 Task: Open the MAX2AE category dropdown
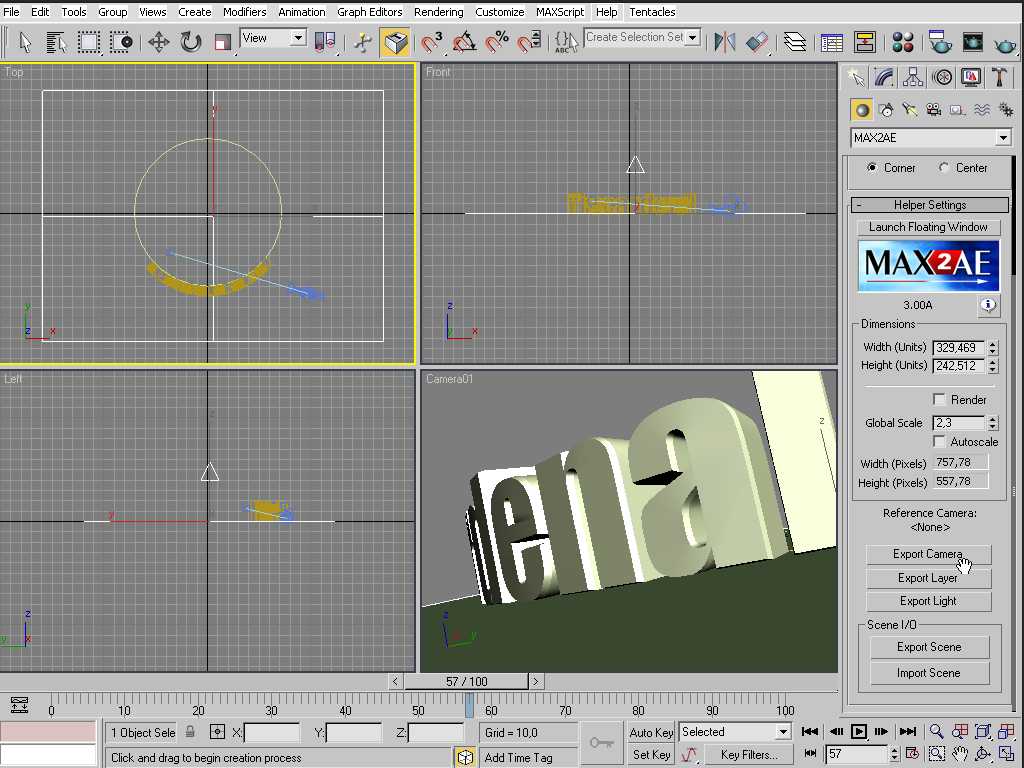(1003, 138)
